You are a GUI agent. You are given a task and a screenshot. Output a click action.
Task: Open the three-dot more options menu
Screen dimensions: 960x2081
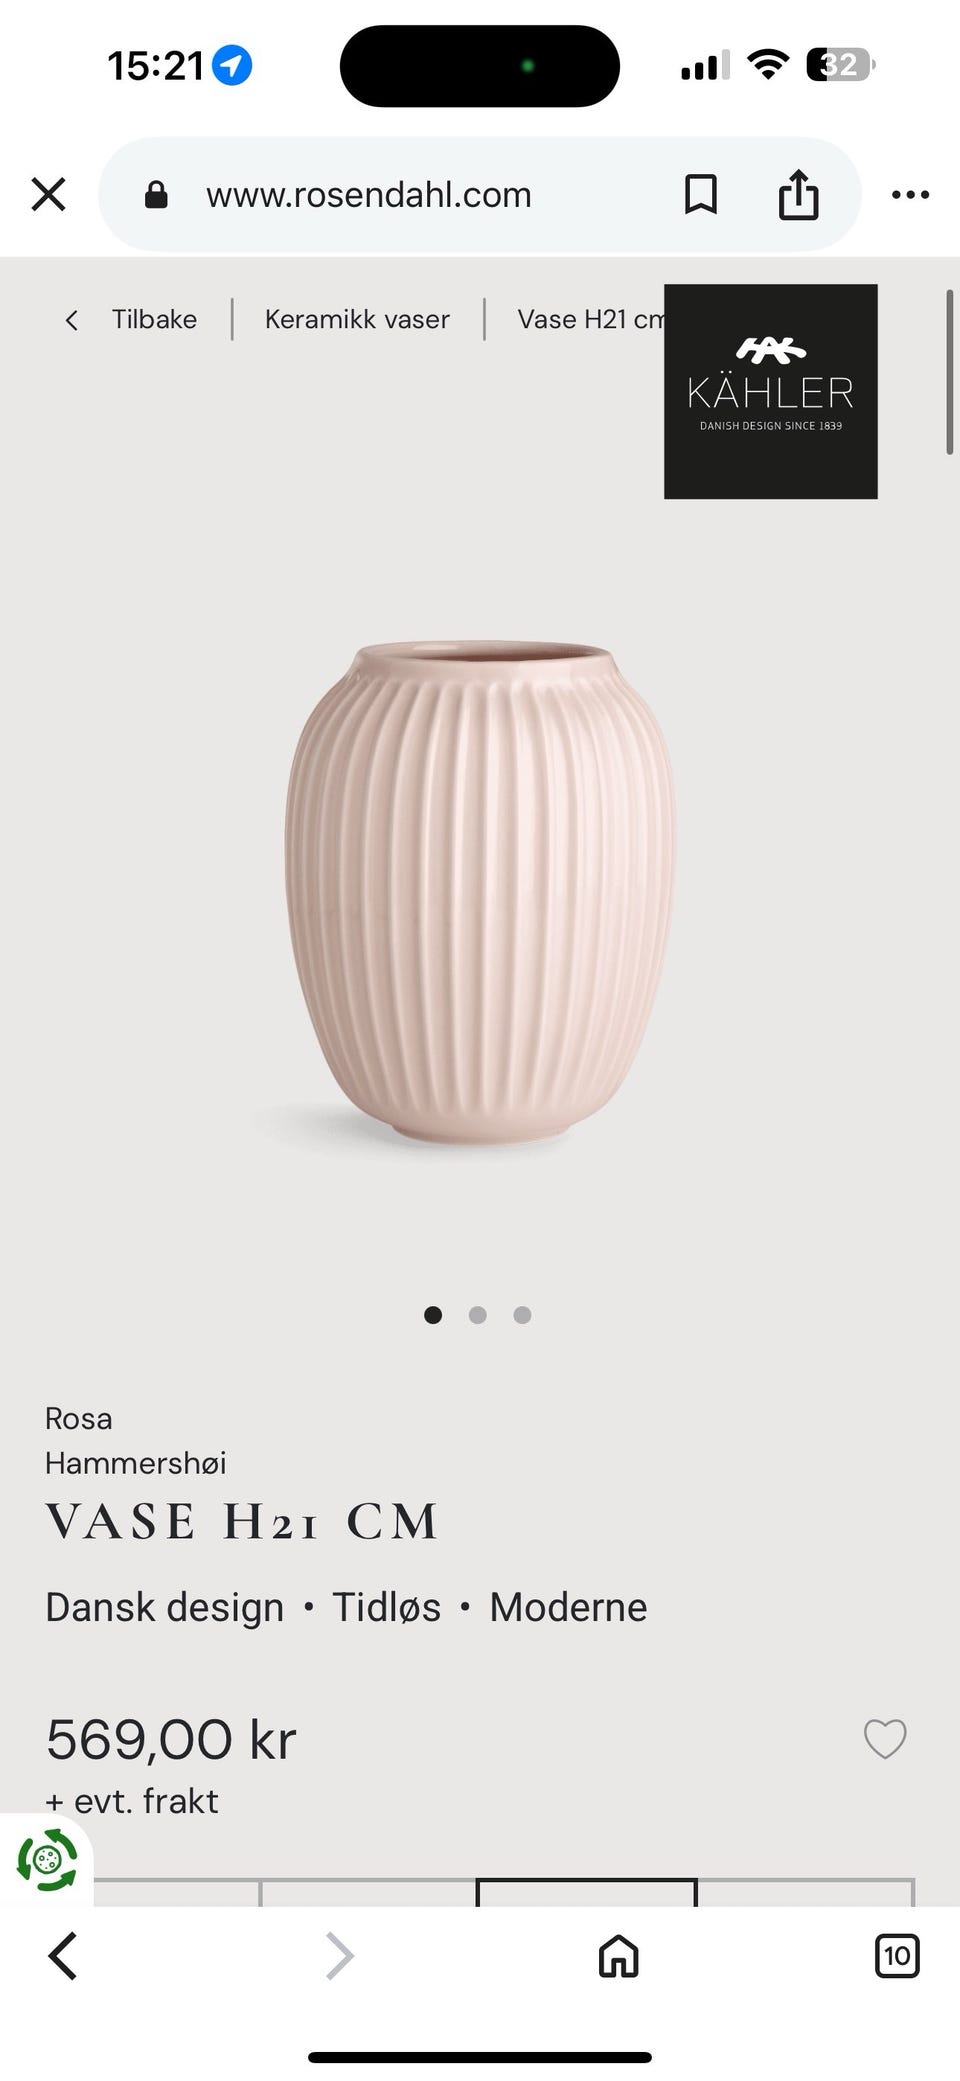[x=910, y=194]
